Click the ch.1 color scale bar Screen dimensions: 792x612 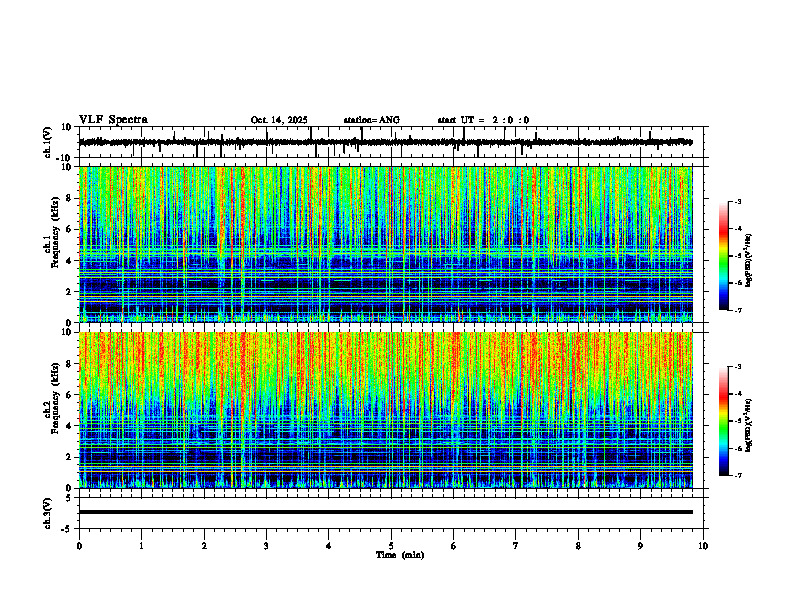pyautogui.click(x=724, y=256)
